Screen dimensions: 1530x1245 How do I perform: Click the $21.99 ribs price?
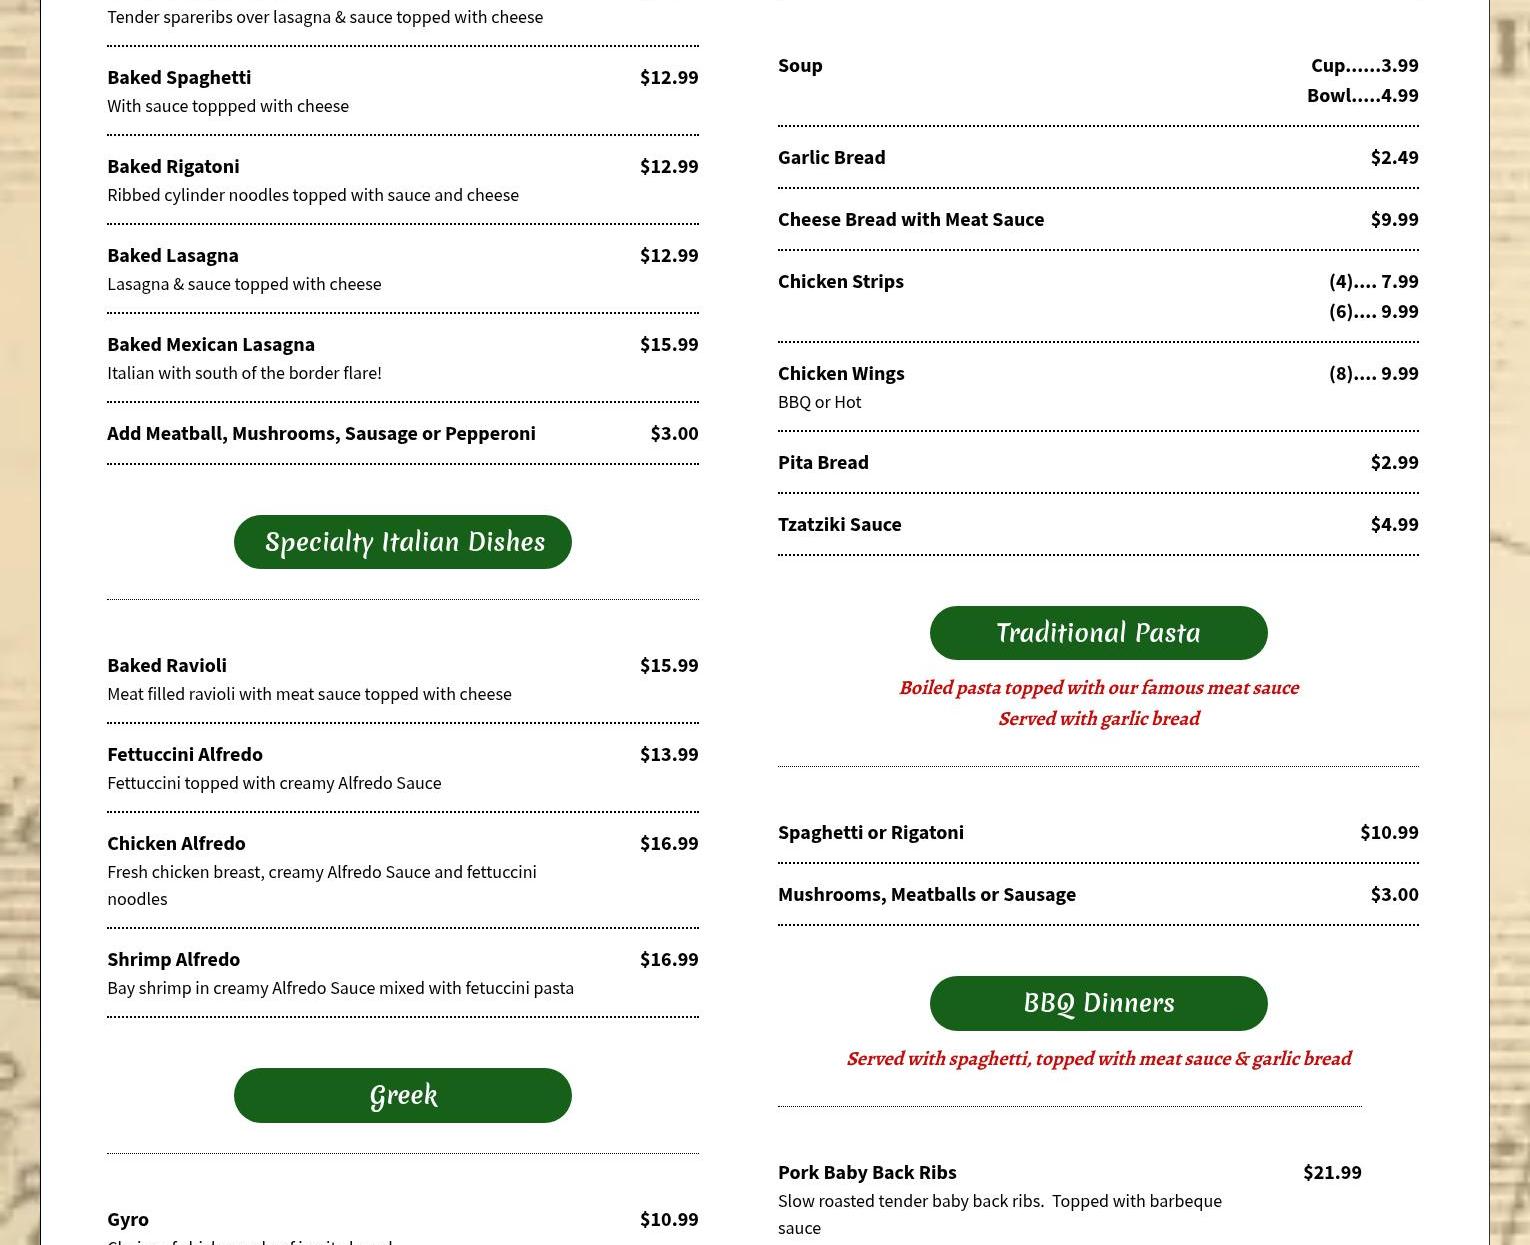[x=1332, y=1172]
